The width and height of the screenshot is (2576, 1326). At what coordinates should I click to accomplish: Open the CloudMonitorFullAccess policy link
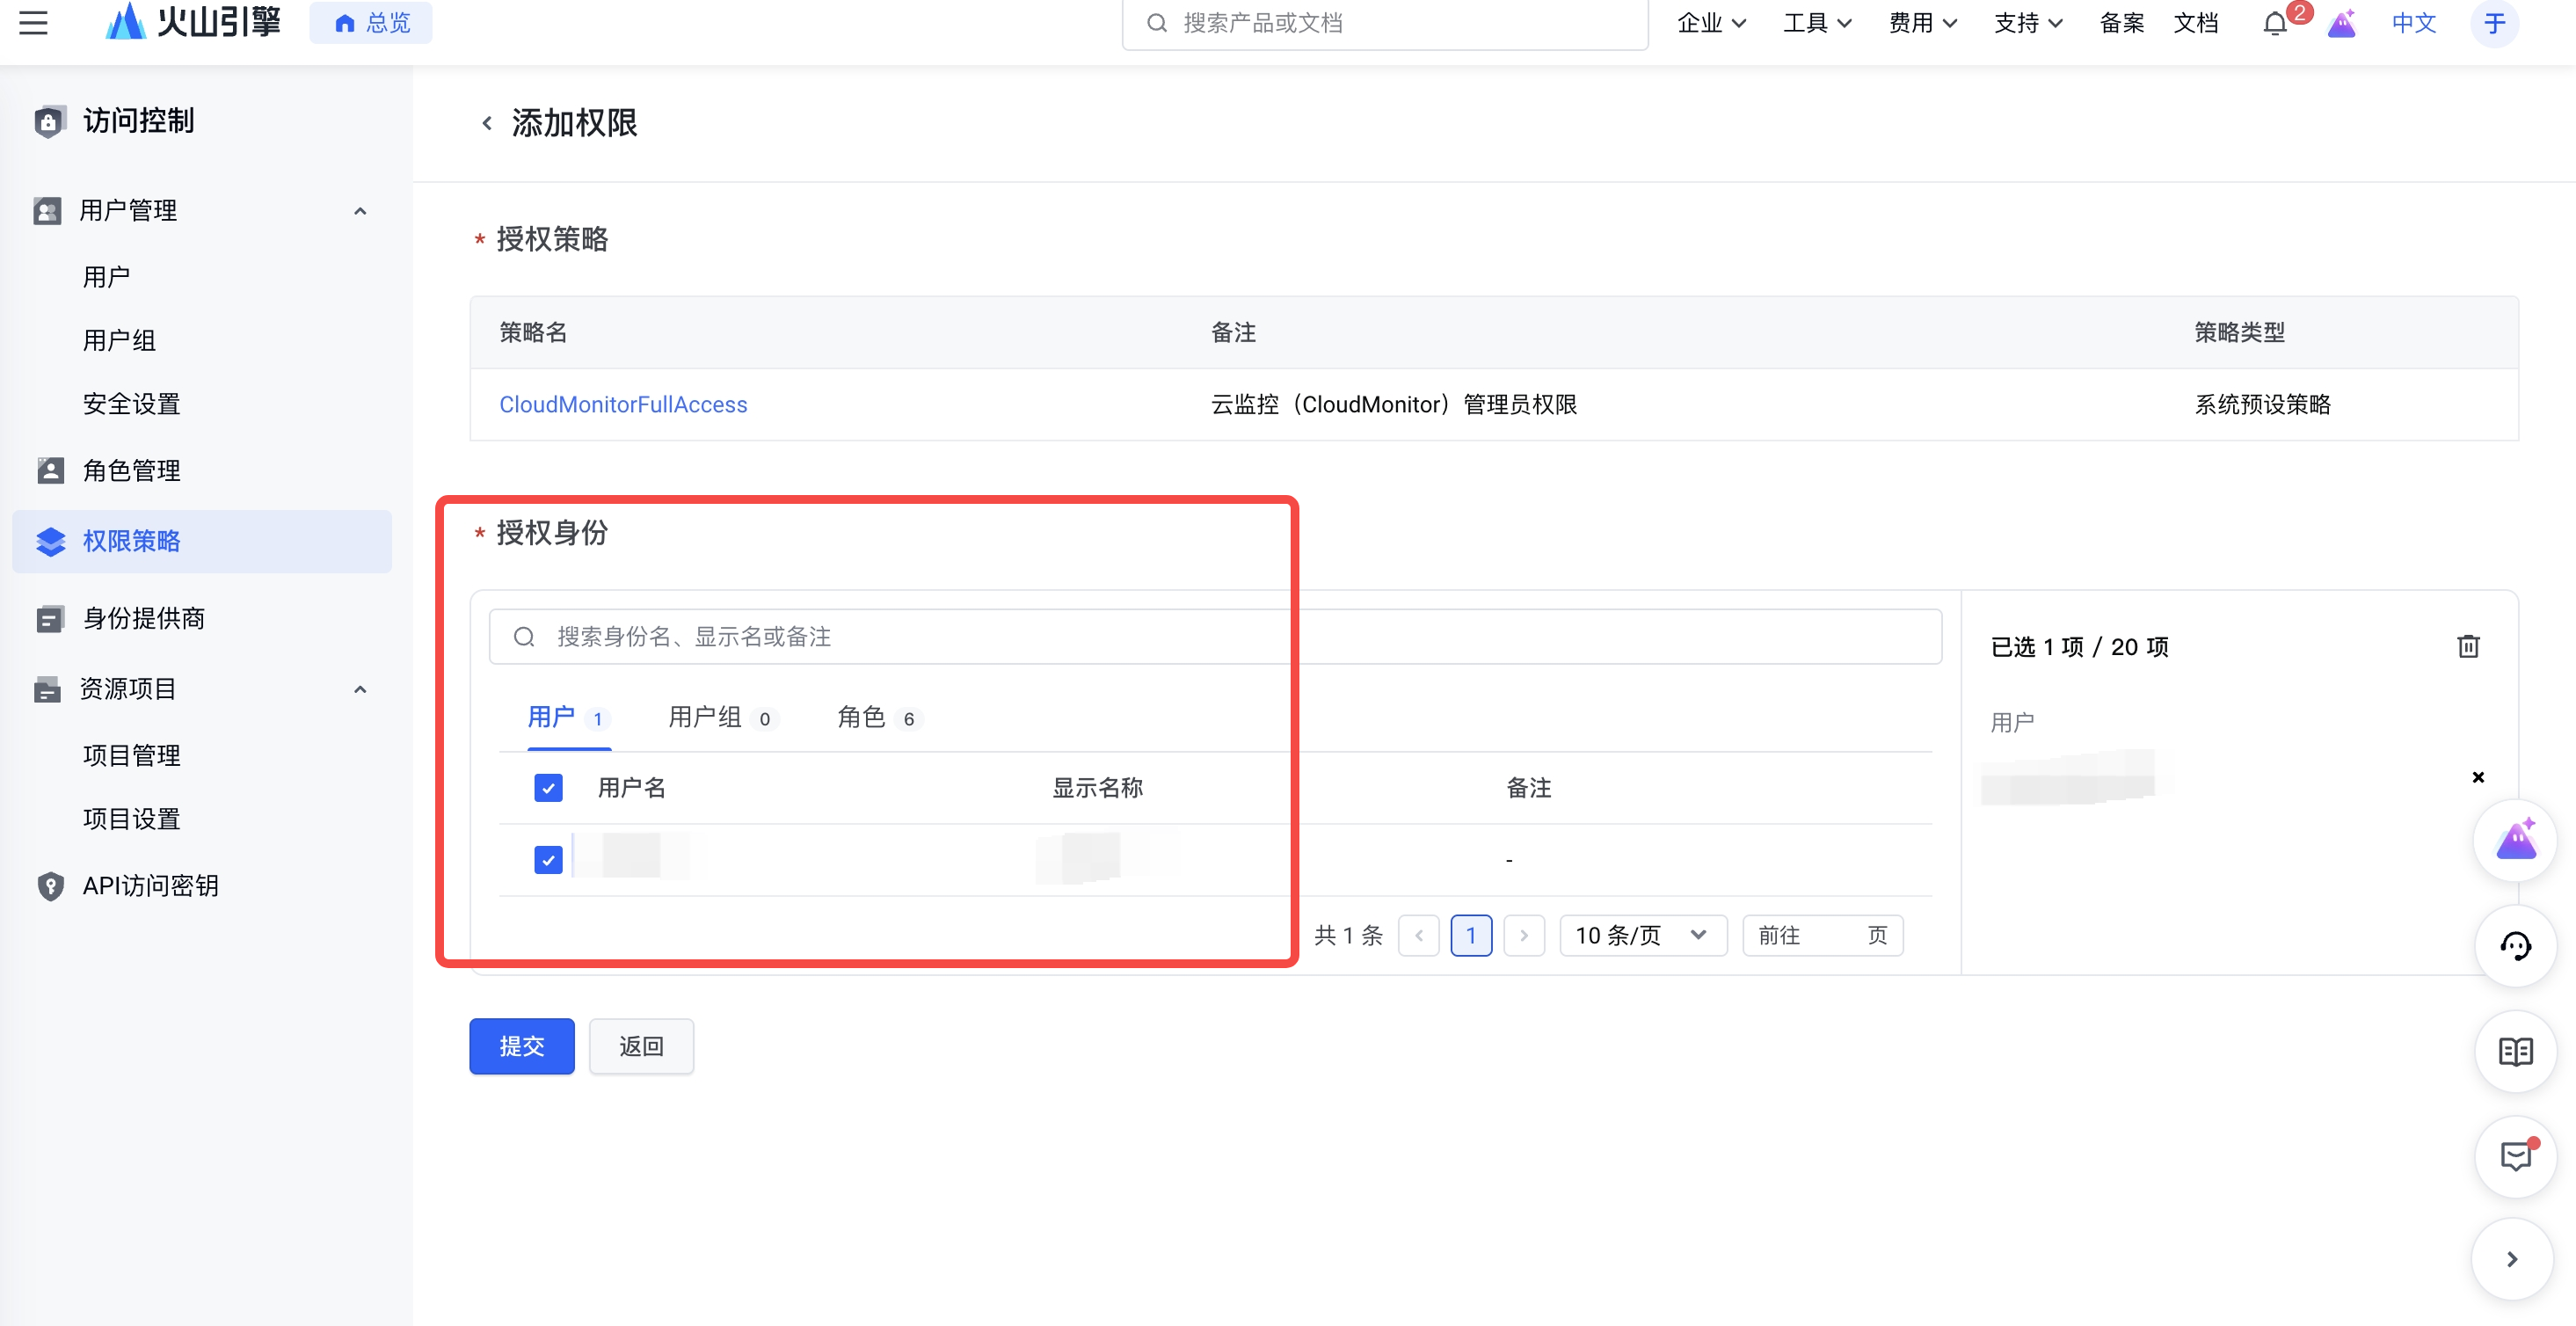click(623, 405)
